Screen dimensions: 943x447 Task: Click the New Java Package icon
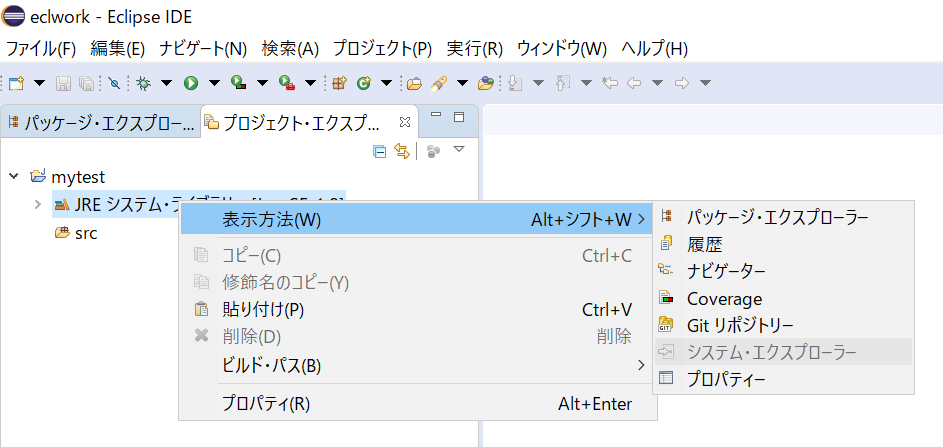pyautogui.click(x=340, y=83)
